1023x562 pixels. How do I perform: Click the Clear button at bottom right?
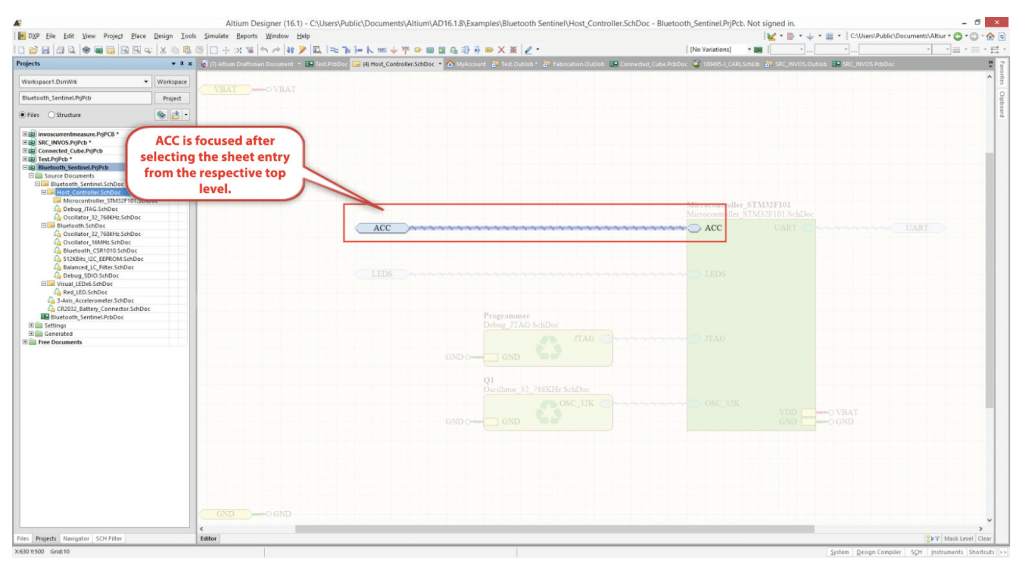click(x=985, y=539)
